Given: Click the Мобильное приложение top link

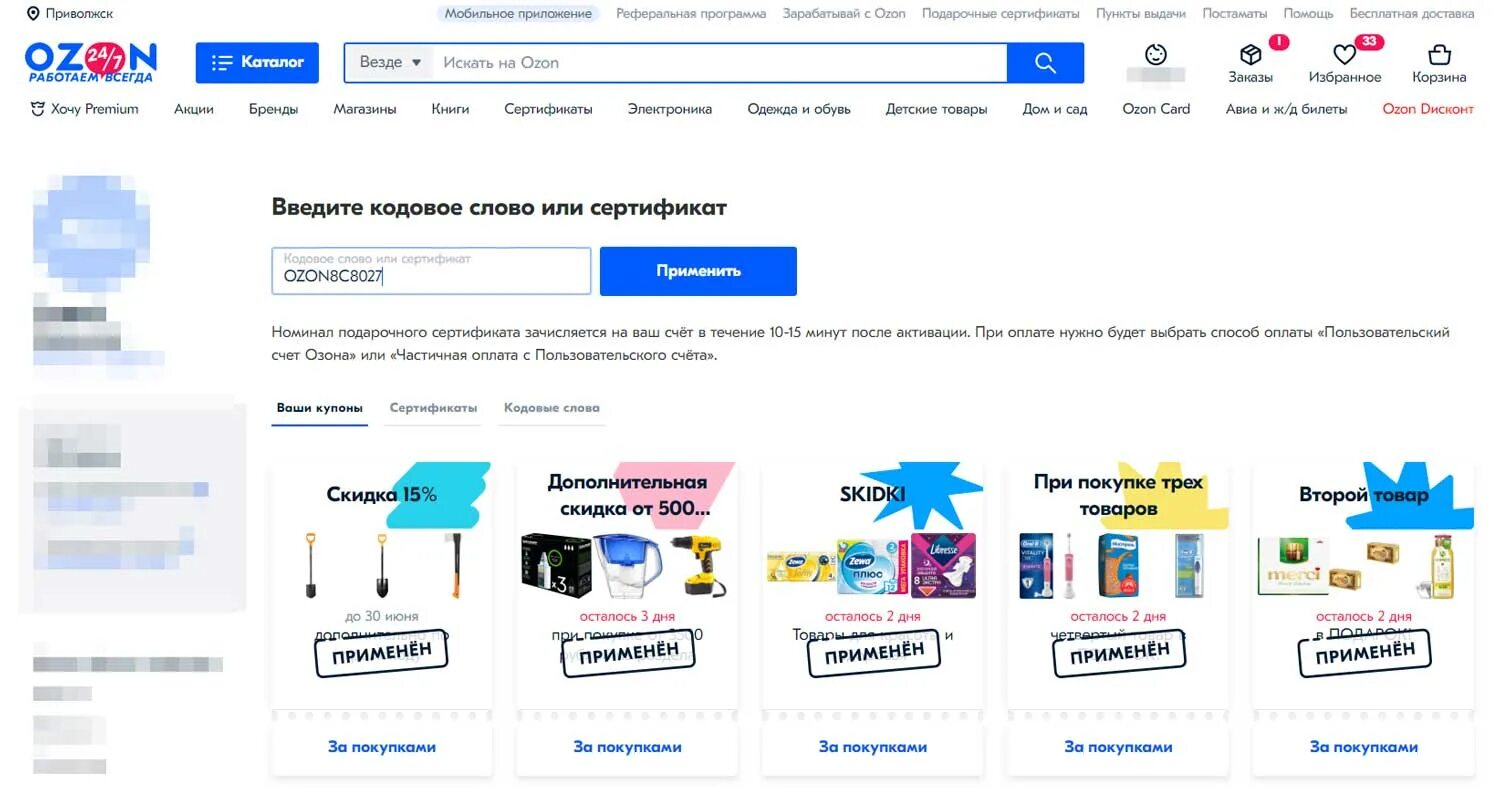Looking at the screenshot, I should pos(518,14).
